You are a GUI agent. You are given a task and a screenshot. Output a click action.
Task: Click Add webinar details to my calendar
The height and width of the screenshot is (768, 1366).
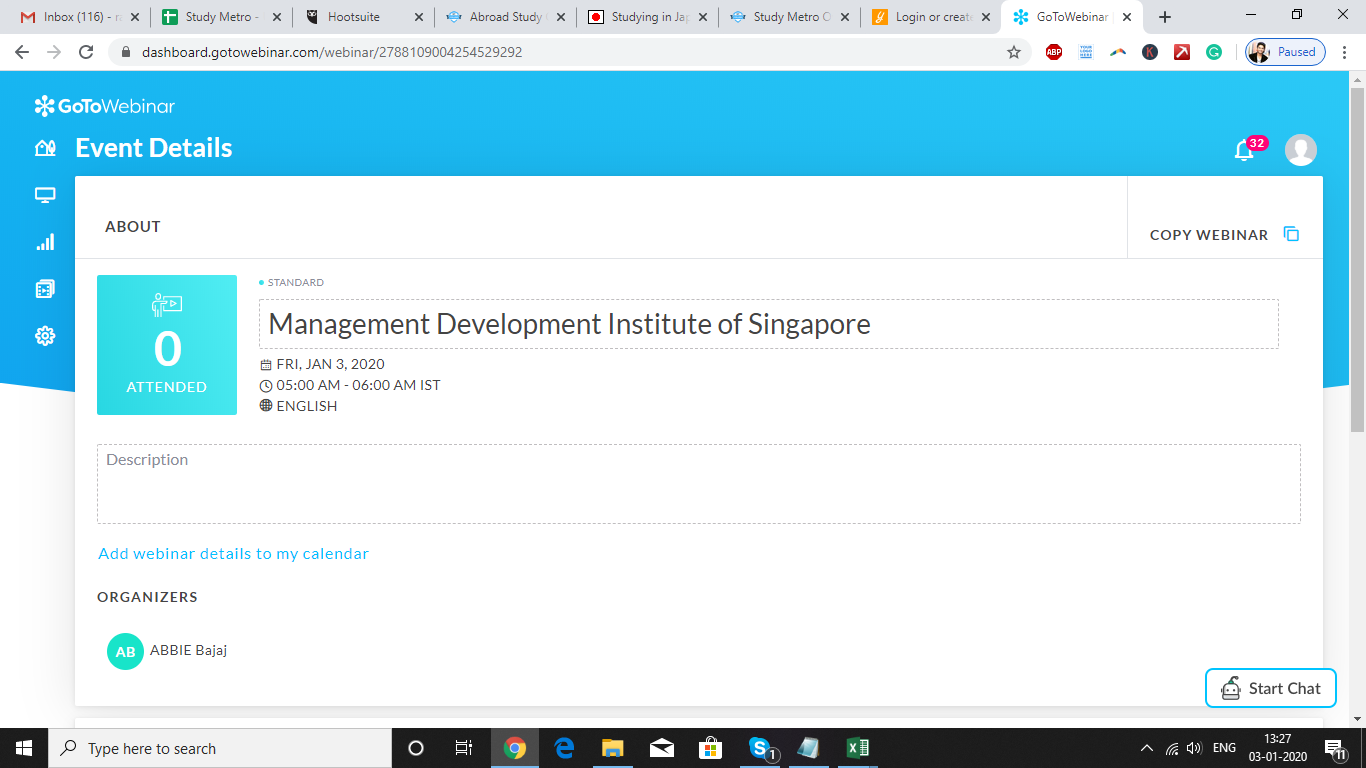click(233, 554)
